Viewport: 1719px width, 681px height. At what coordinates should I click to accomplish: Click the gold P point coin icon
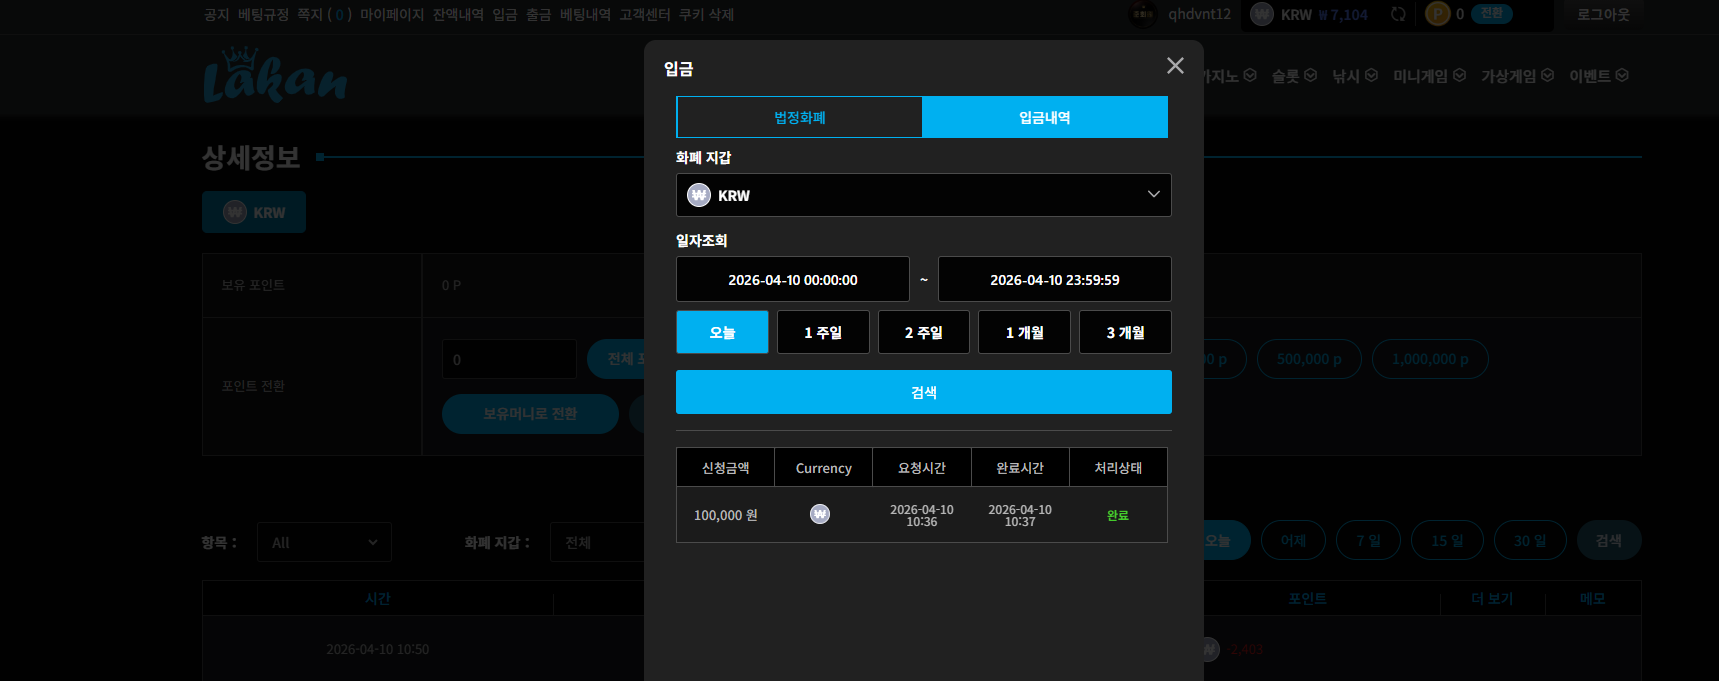[1437, 14]
